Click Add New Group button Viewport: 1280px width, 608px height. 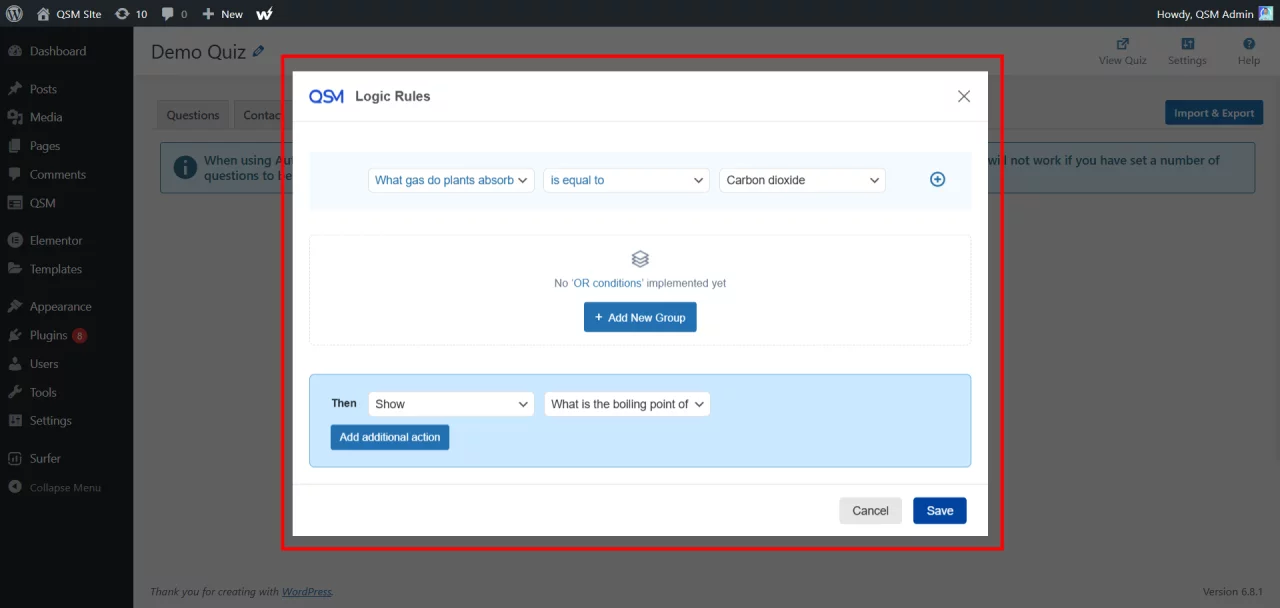pyautogui.click(x=640, y=317)
